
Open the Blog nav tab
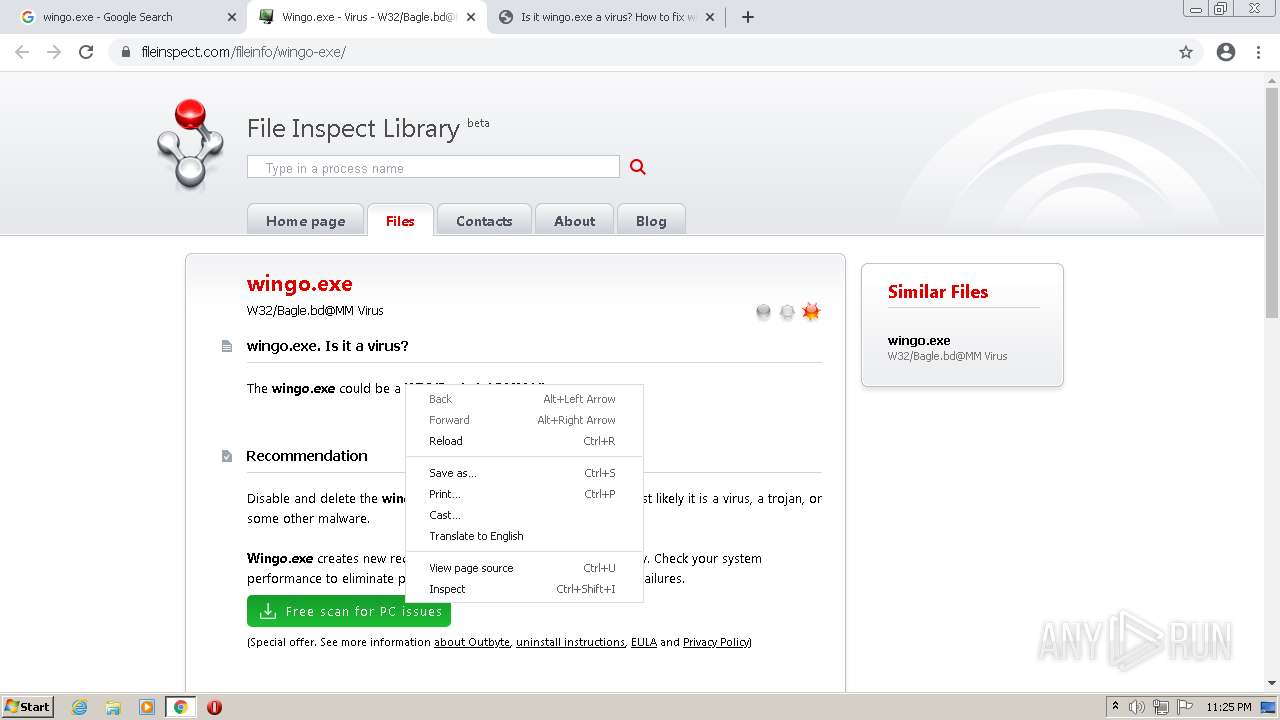coord(651,220)
